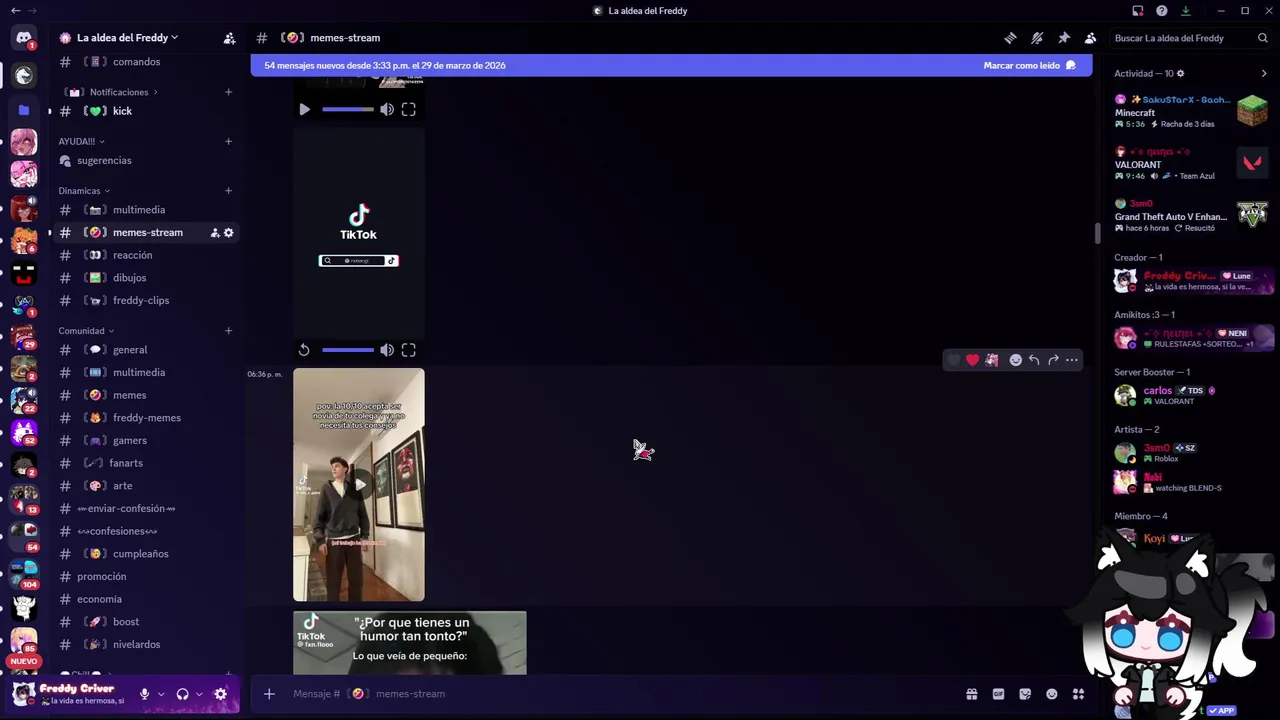Image resolution: width=1280 pixels, height=720 pixels.
Task: Open add reaction smiley picker
Action: 1015,360
